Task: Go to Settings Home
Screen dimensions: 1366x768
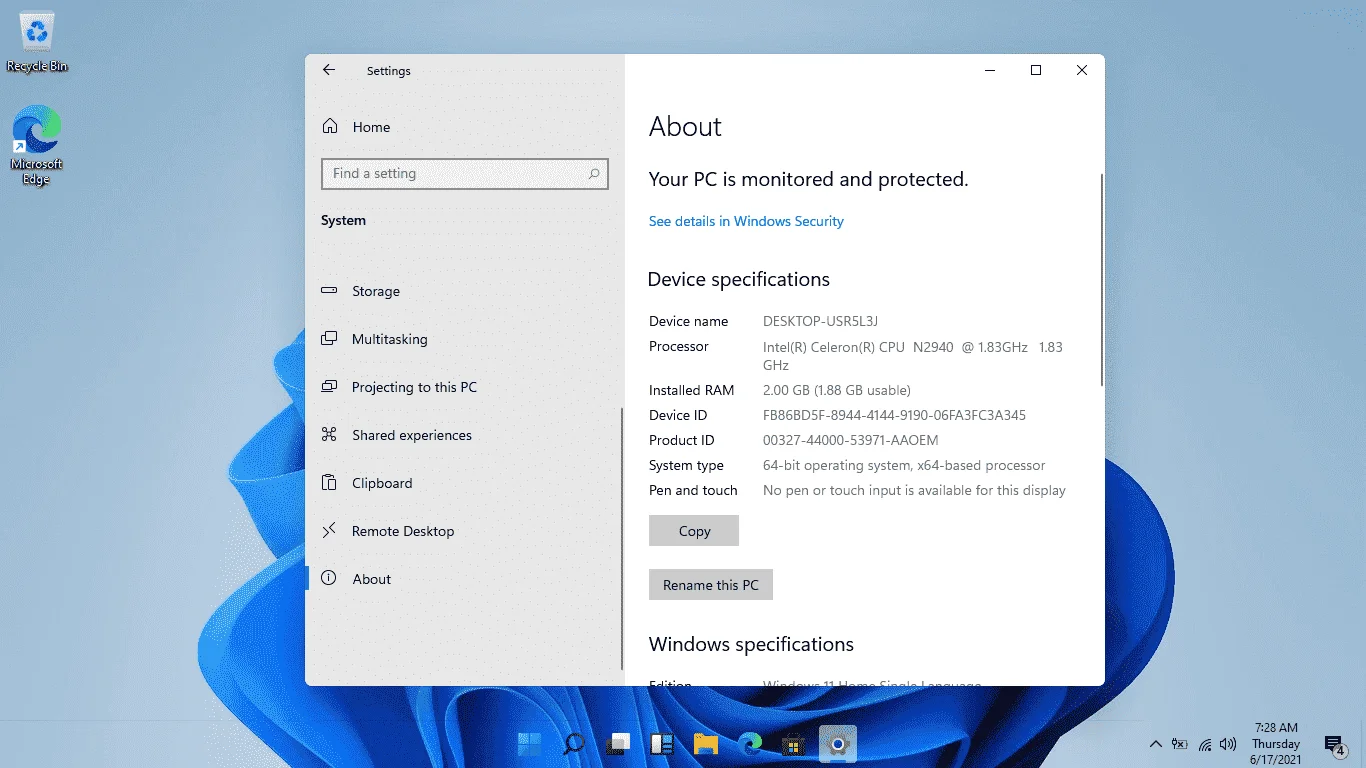Action: (x=356, y=127)
